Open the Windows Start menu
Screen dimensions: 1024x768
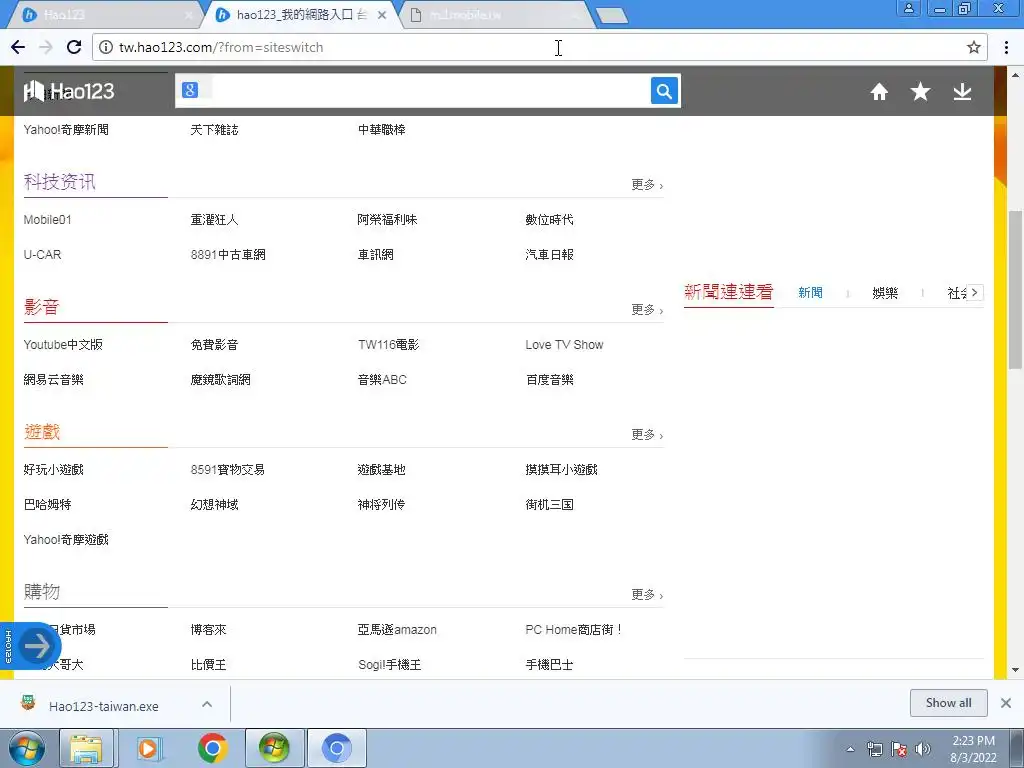[26, 748]
